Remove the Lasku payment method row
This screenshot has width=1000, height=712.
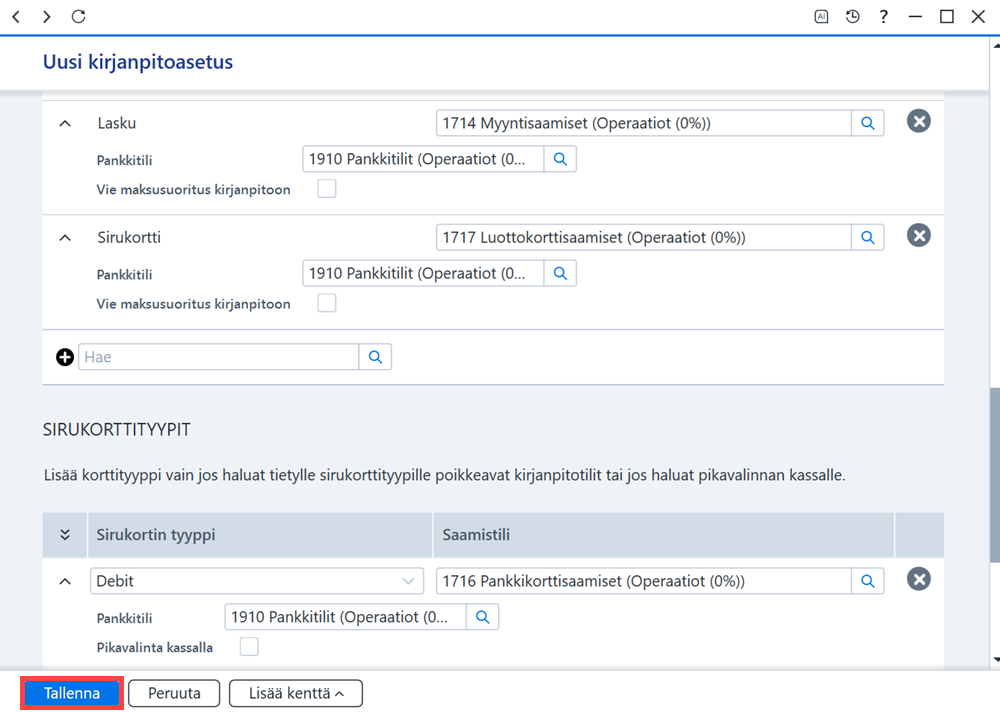pos(918,121)
